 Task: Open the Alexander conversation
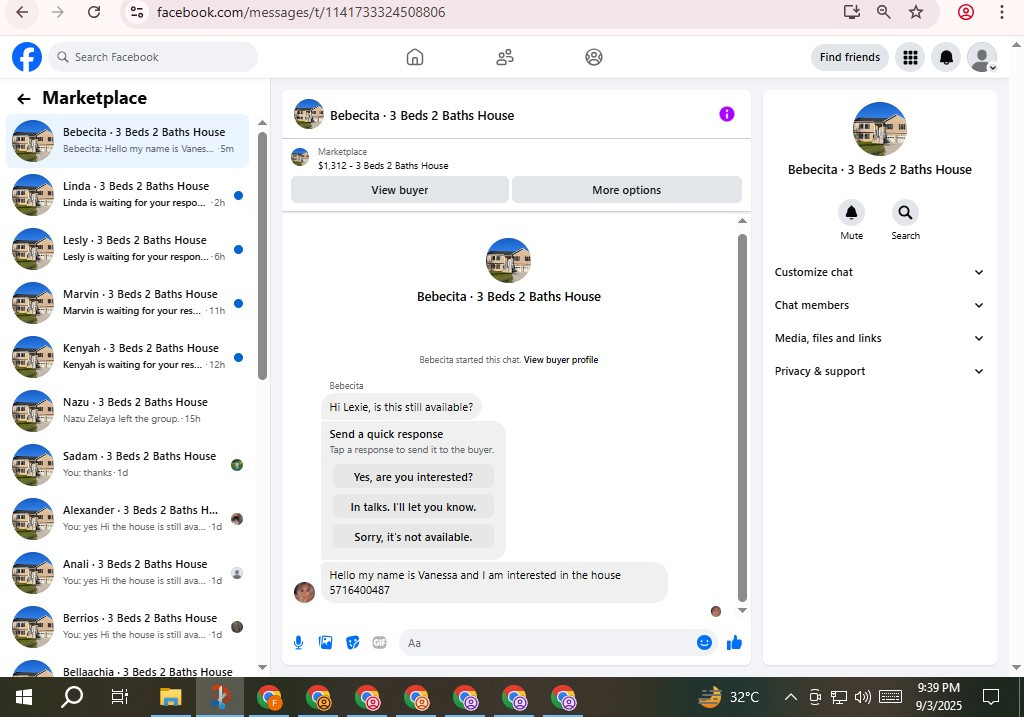point(127,519)
